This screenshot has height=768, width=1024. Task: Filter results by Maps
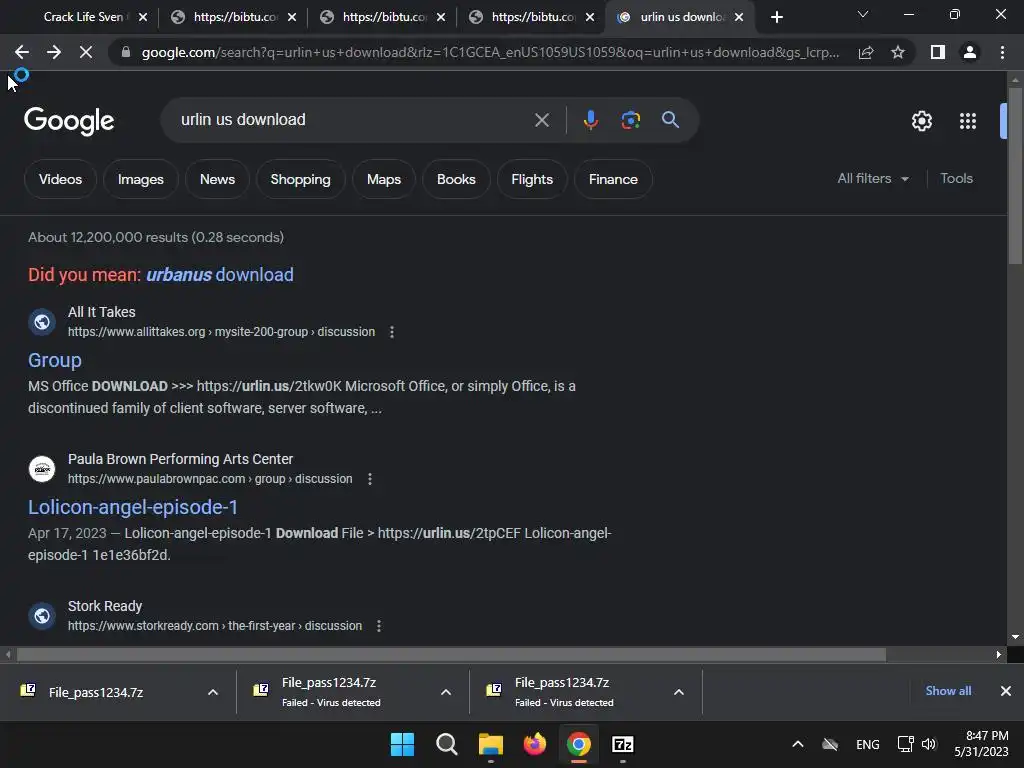coord(384,179)
